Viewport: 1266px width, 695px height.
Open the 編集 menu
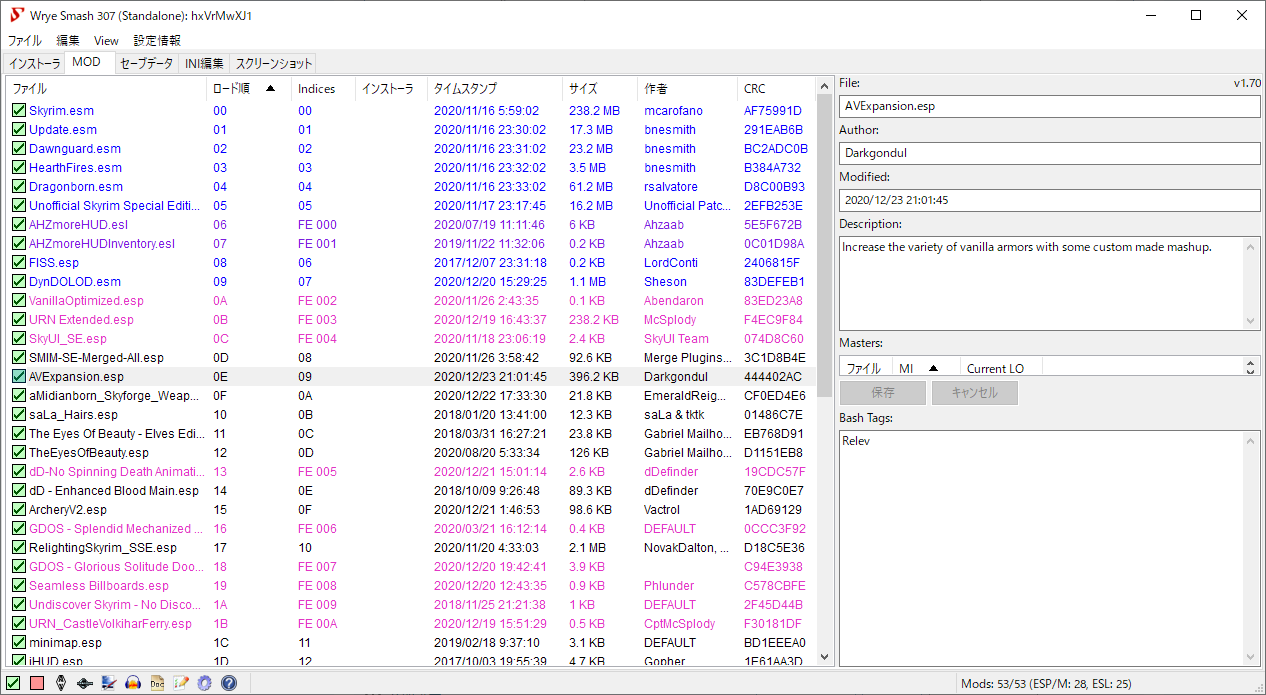tap(68, 41)
